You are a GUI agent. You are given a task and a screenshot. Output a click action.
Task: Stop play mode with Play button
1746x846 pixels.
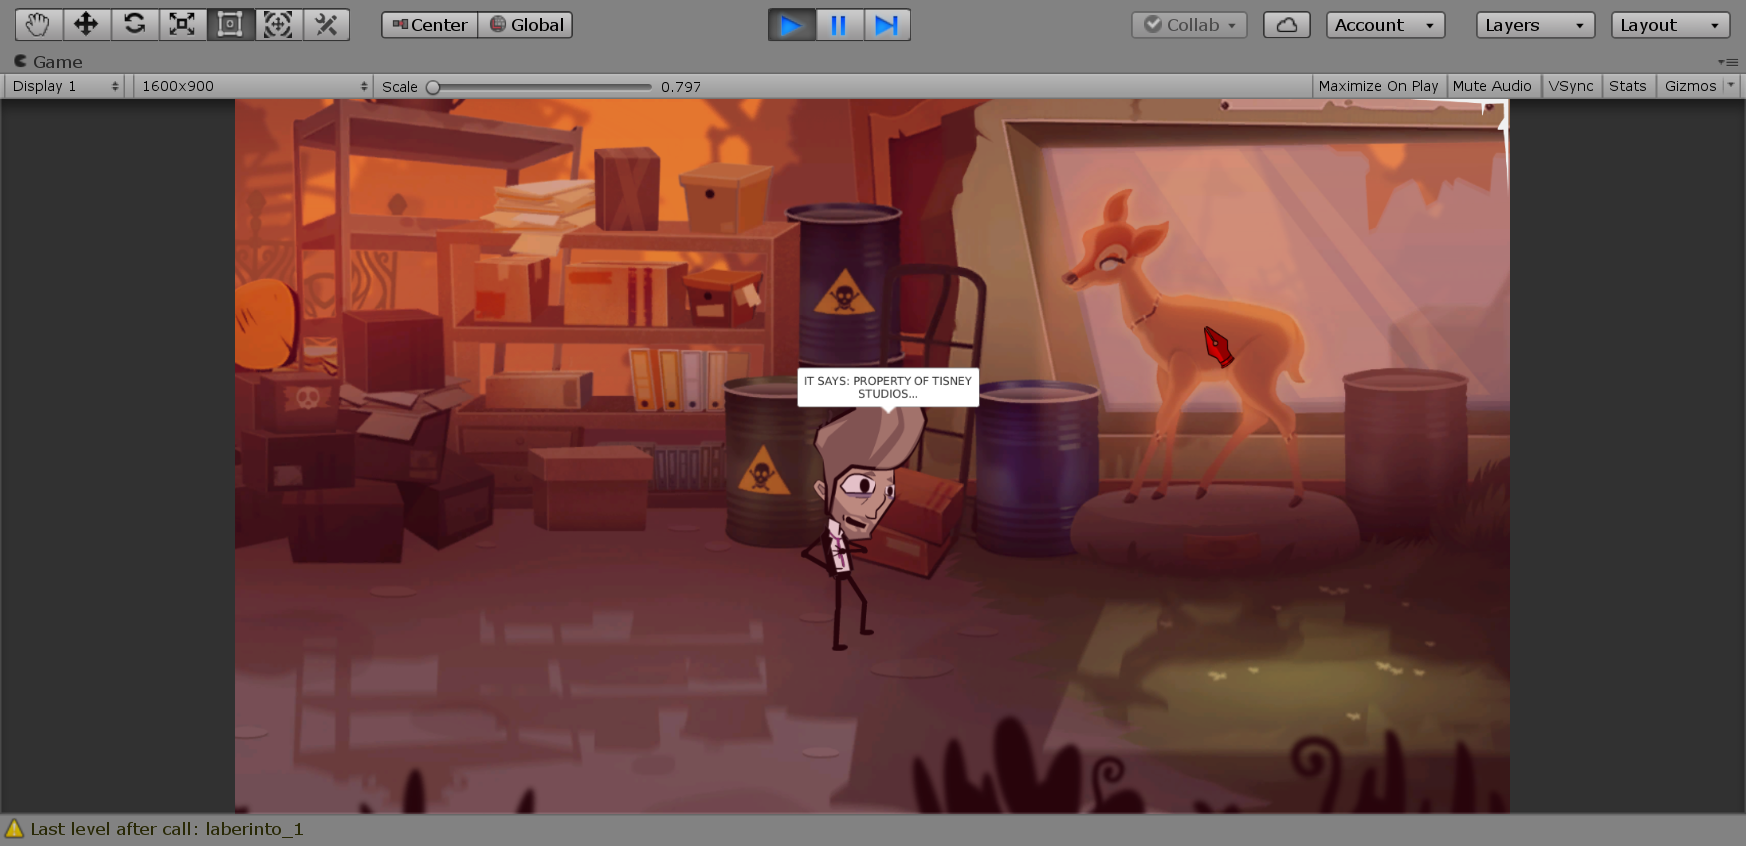[x=791, y=25]
